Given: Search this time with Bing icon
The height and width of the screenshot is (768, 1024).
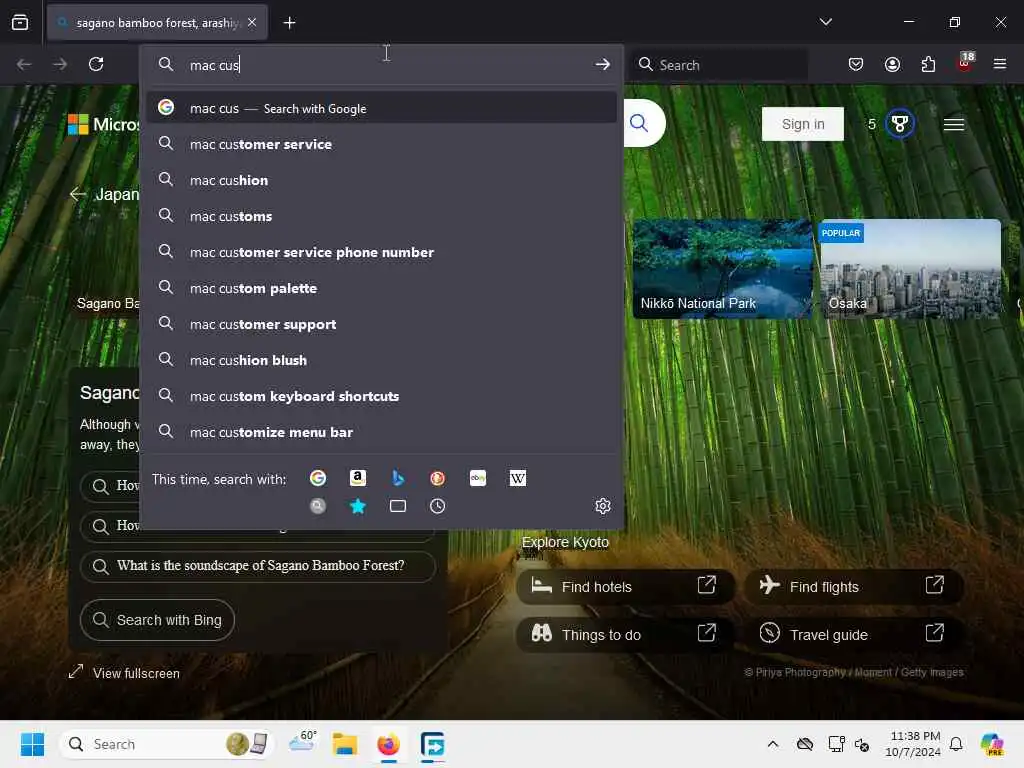Looking at the screenshot, I should (398, 478).
